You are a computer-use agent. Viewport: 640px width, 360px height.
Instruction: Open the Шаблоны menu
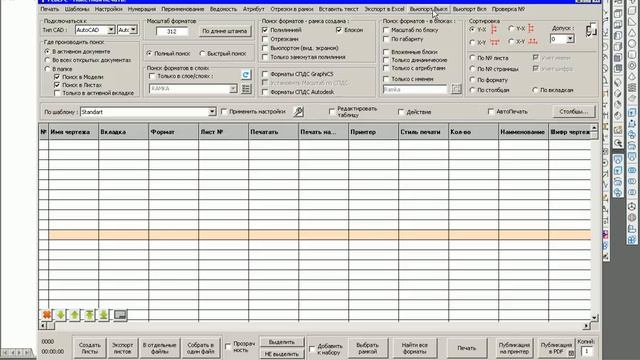pyautogui.click(x=77, y=9)
